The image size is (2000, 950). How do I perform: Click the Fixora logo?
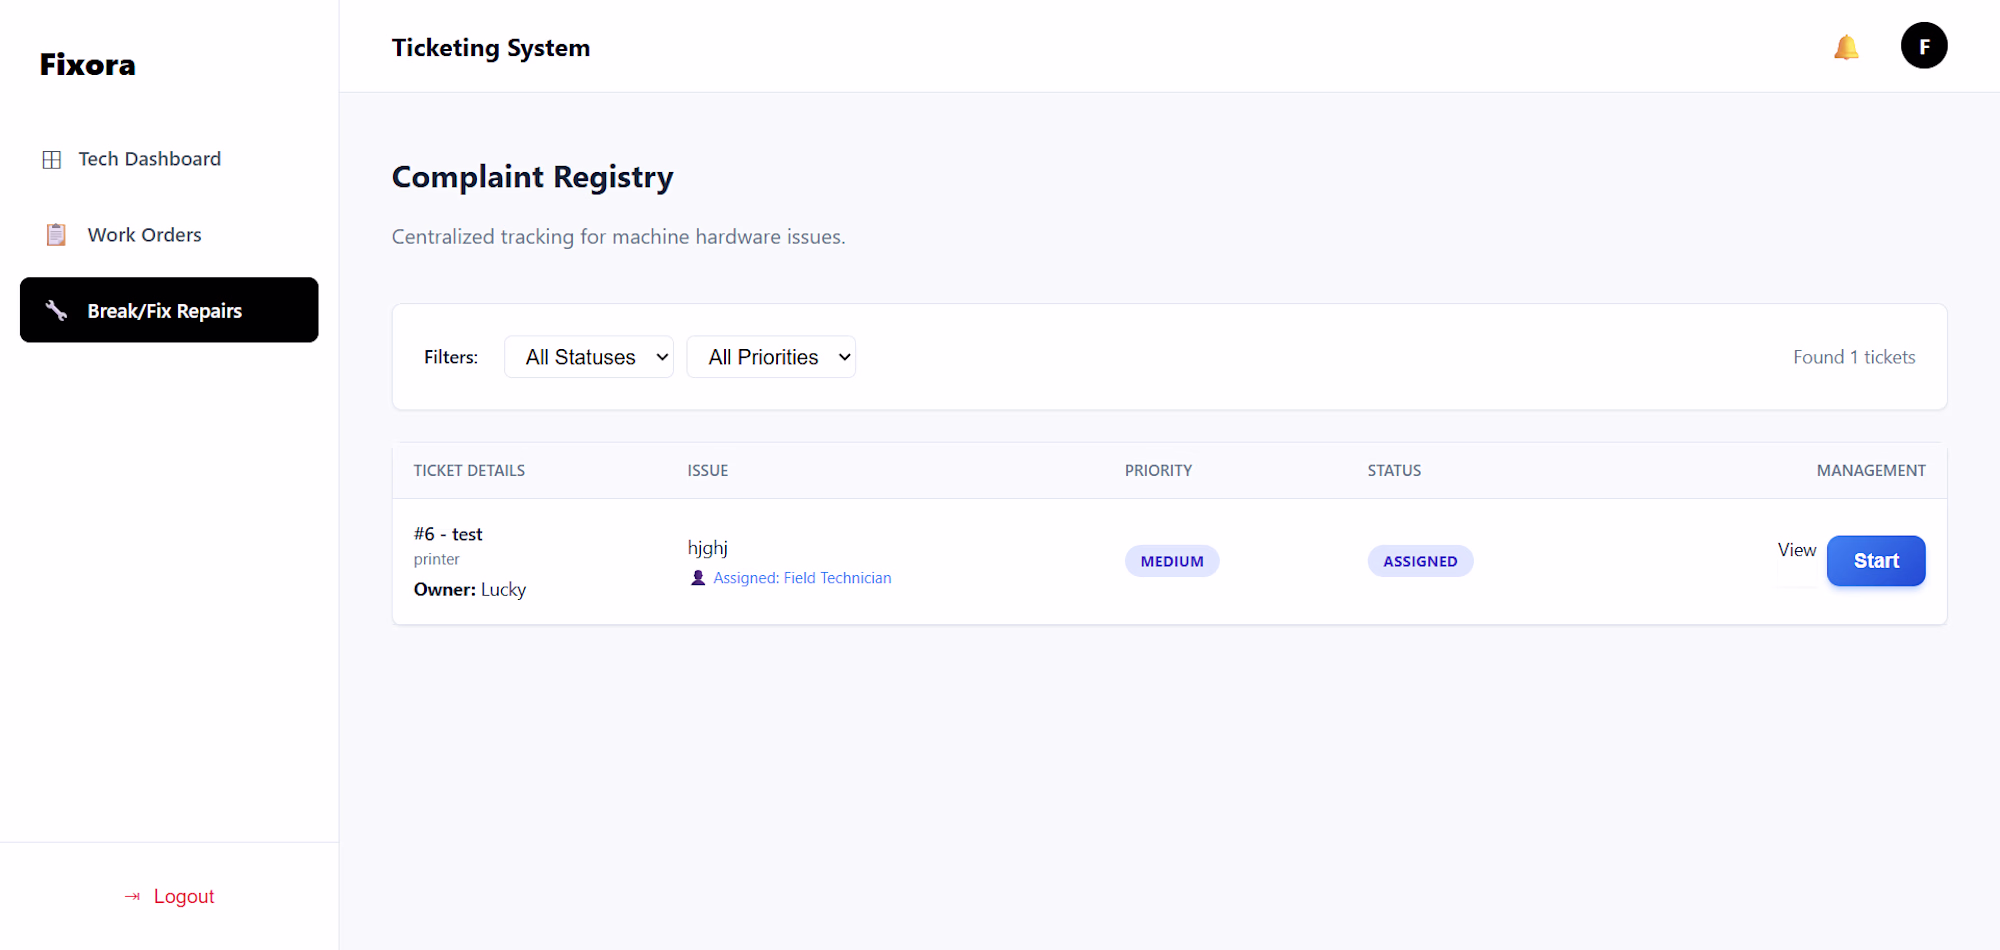pyautogui.click(x=88, y=65)
